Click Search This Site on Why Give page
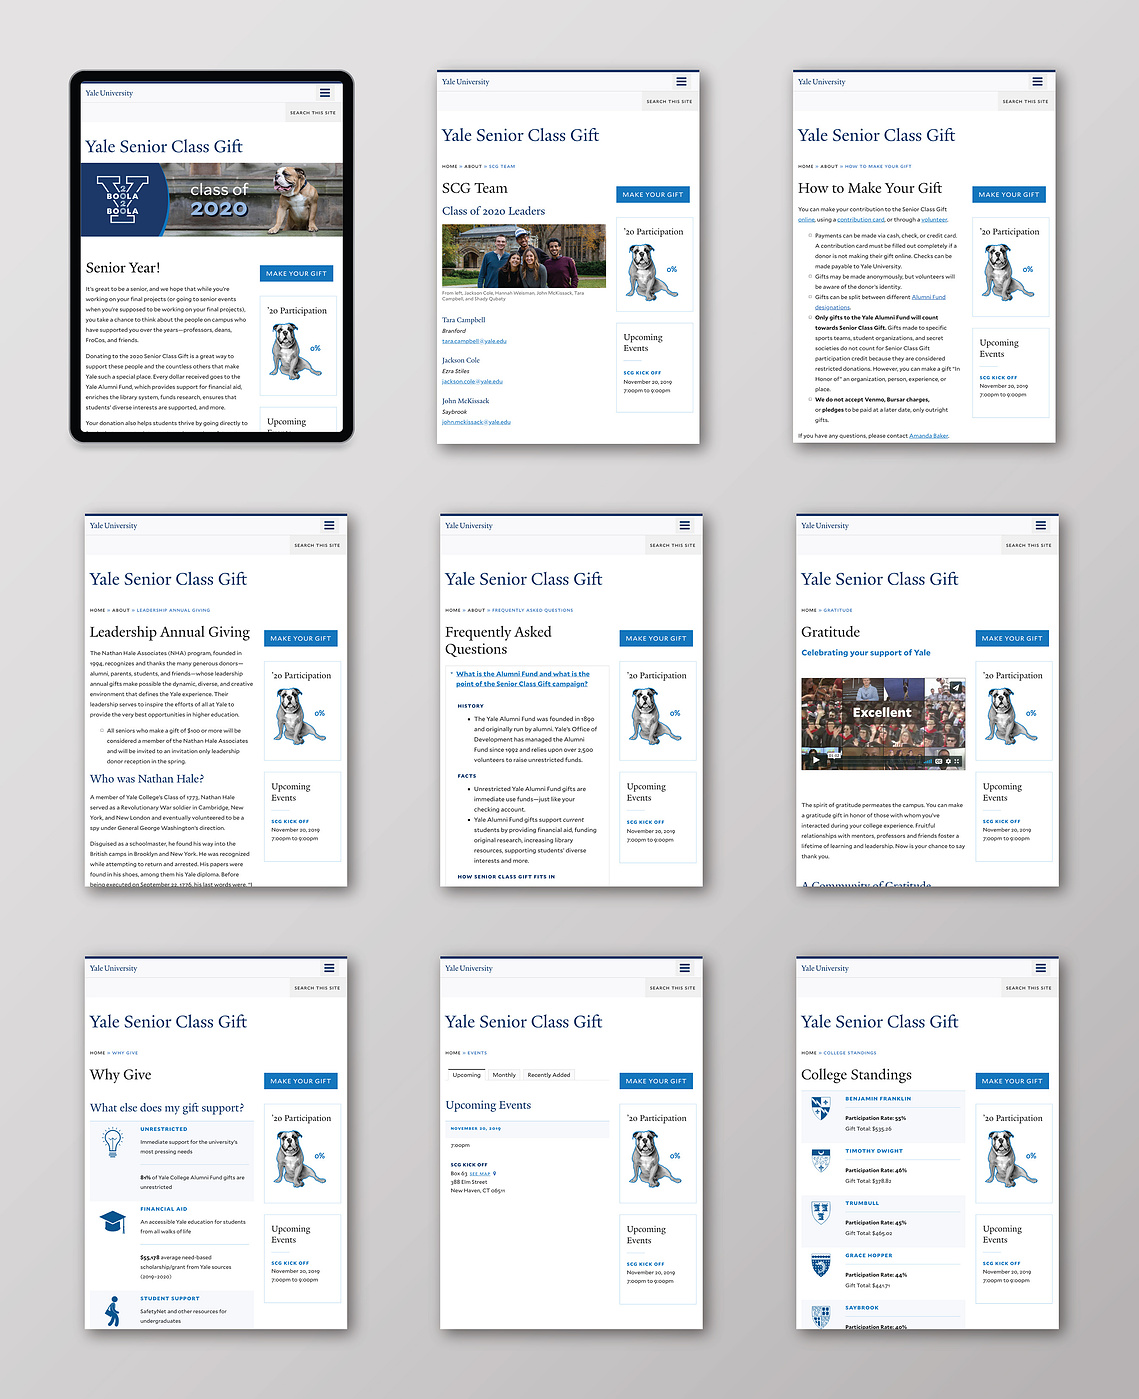 pos(317,988)
